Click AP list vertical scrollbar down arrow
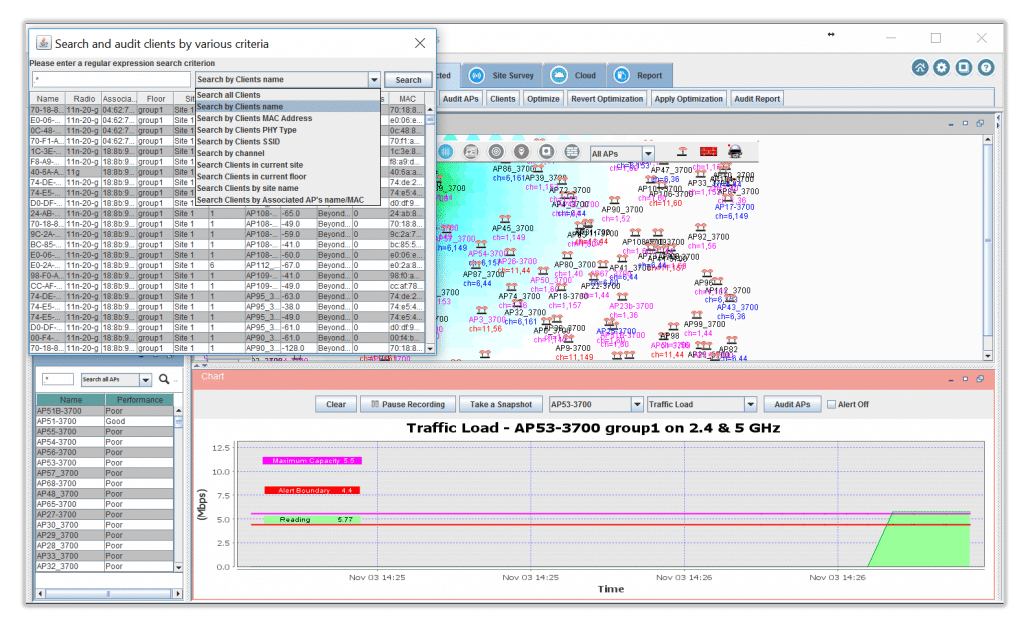This screenshot has width=1030, height=628. click(179, 567)
